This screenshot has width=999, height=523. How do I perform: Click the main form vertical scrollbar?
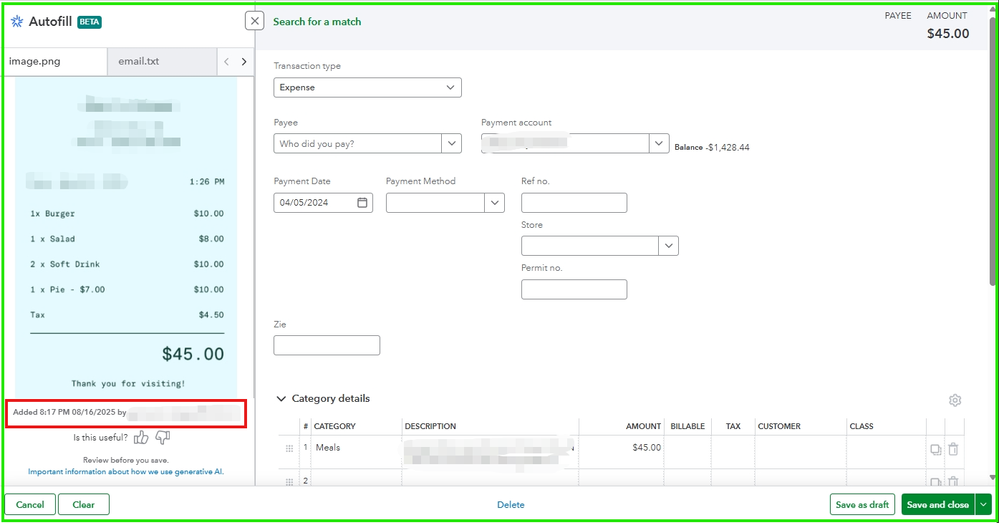pyautogui.click(x=992, y=153)
